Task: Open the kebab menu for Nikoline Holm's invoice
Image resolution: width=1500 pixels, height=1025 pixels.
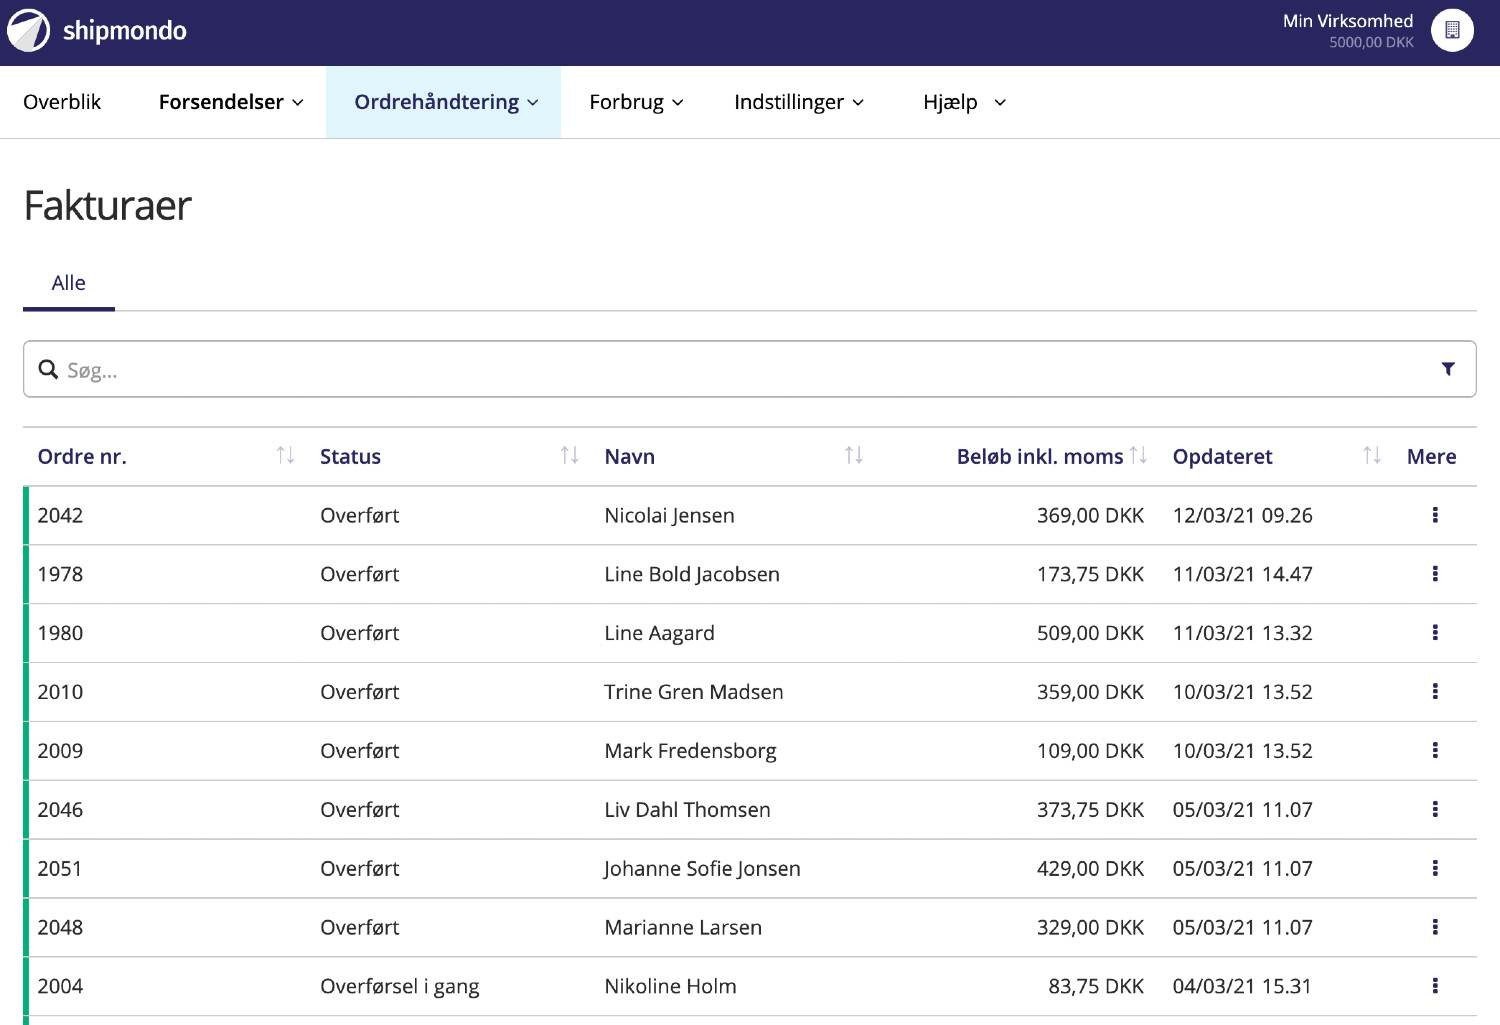Action: pyautogui.click(x=1434, y=986)
